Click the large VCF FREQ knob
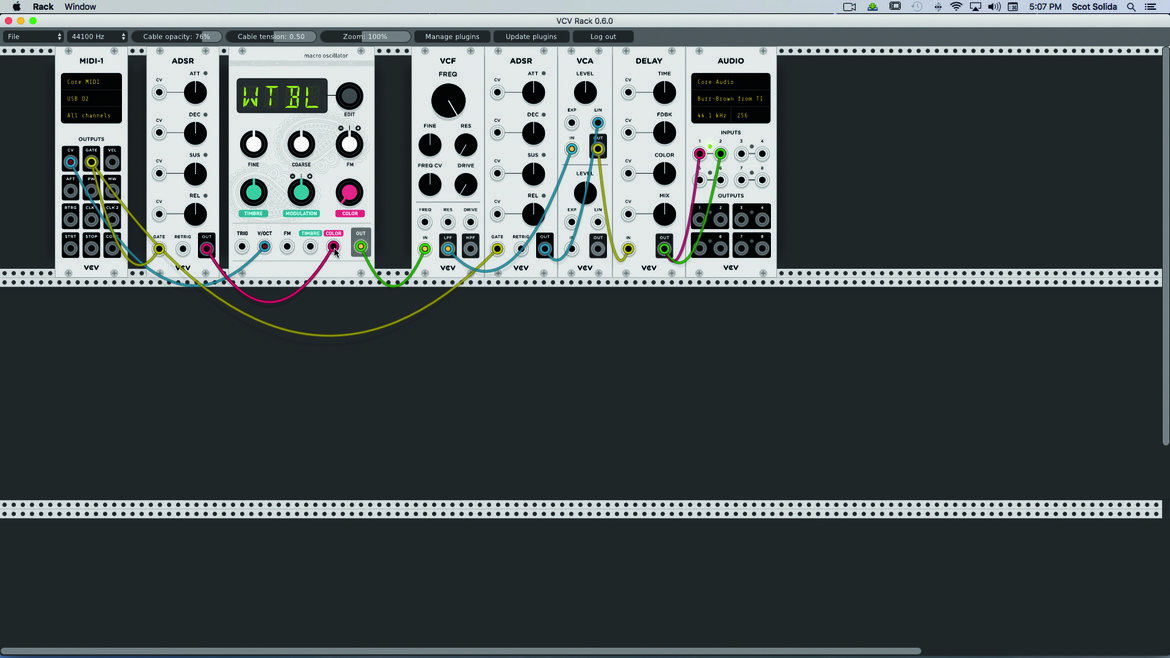 [448, 101]
